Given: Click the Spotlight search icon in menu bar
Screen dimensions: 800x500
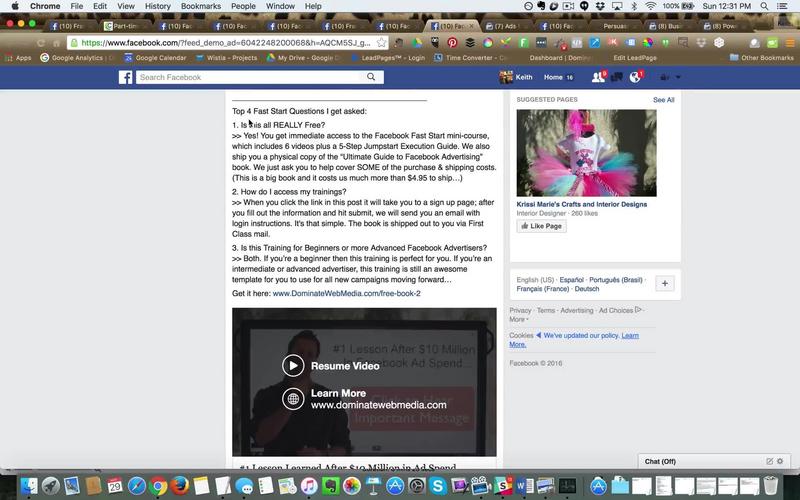Looking at the screenshot, I should pos(764,6).
